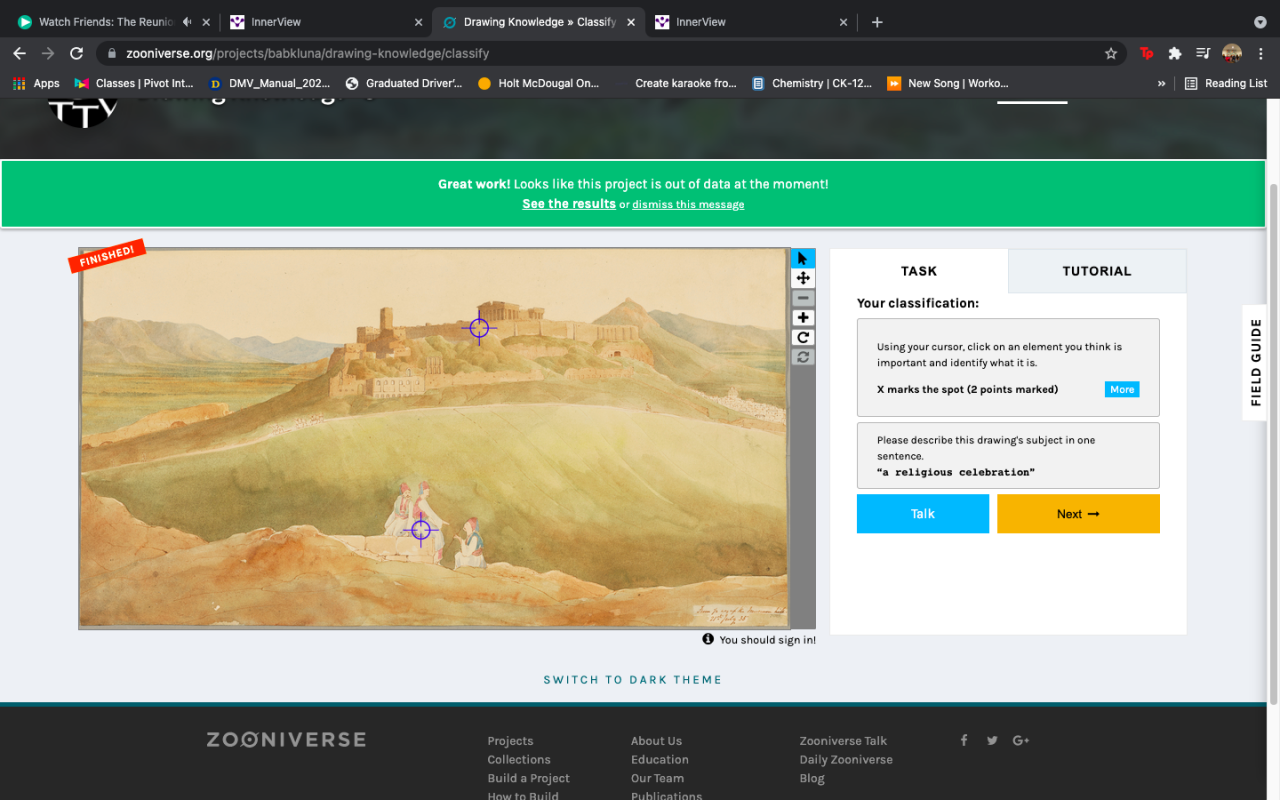Zoom out of the drawing image

[x=803, y=298]
